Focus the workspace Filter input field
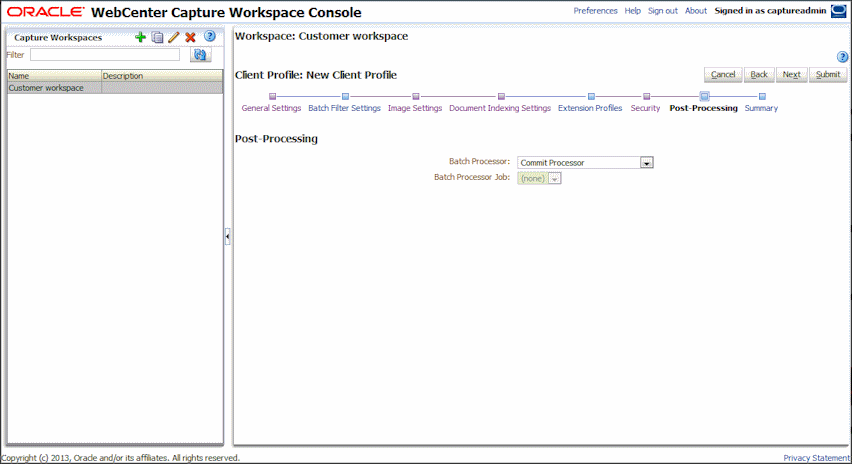Viewport: 852px width, 464px height. (105, 55)
